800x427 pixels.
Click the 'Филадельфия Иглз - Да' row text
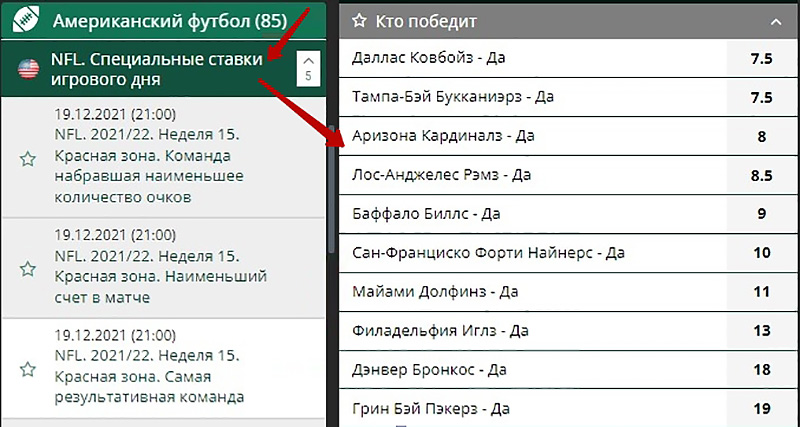(x=440, y=331)
